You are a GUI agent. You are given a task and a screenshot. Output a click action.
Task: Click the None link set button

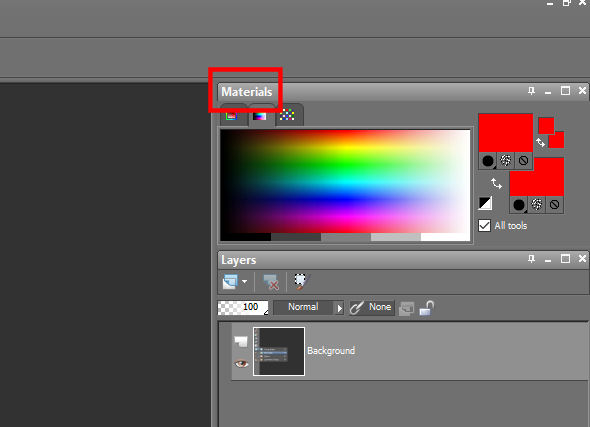coord(372,307)
